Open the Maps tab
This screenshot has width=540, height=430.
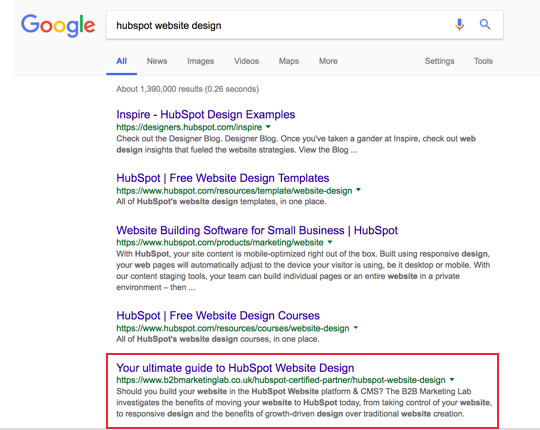(x=289, y=61)
